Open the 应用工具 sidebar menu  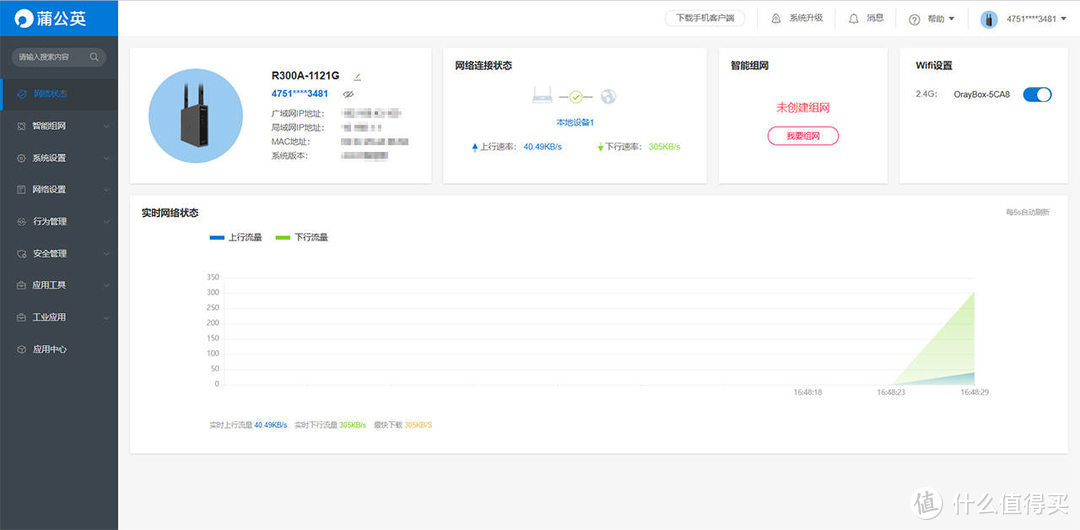coord(59,285)
